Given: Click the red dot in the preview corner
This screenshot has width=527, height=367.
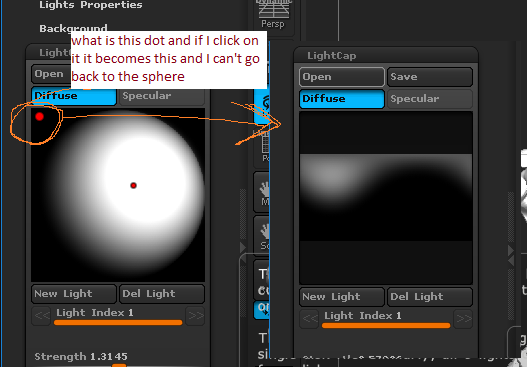Looking at the screenshot, I should (39, 117).
